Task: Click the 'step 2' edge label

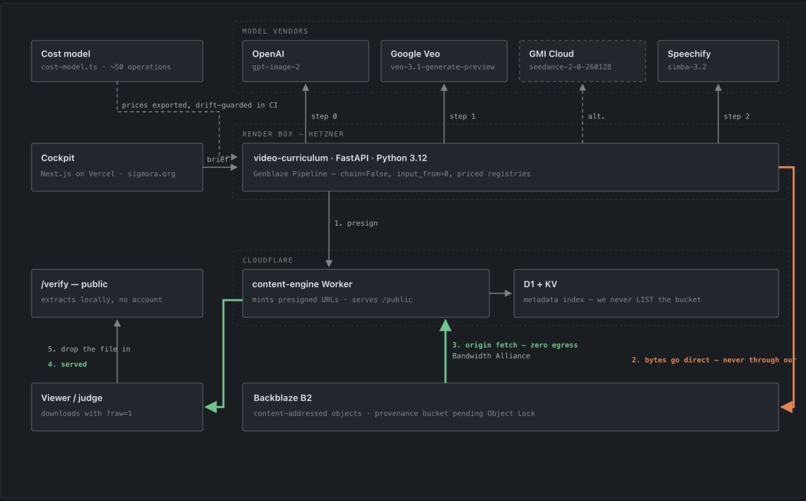Action: click(736, 116)
